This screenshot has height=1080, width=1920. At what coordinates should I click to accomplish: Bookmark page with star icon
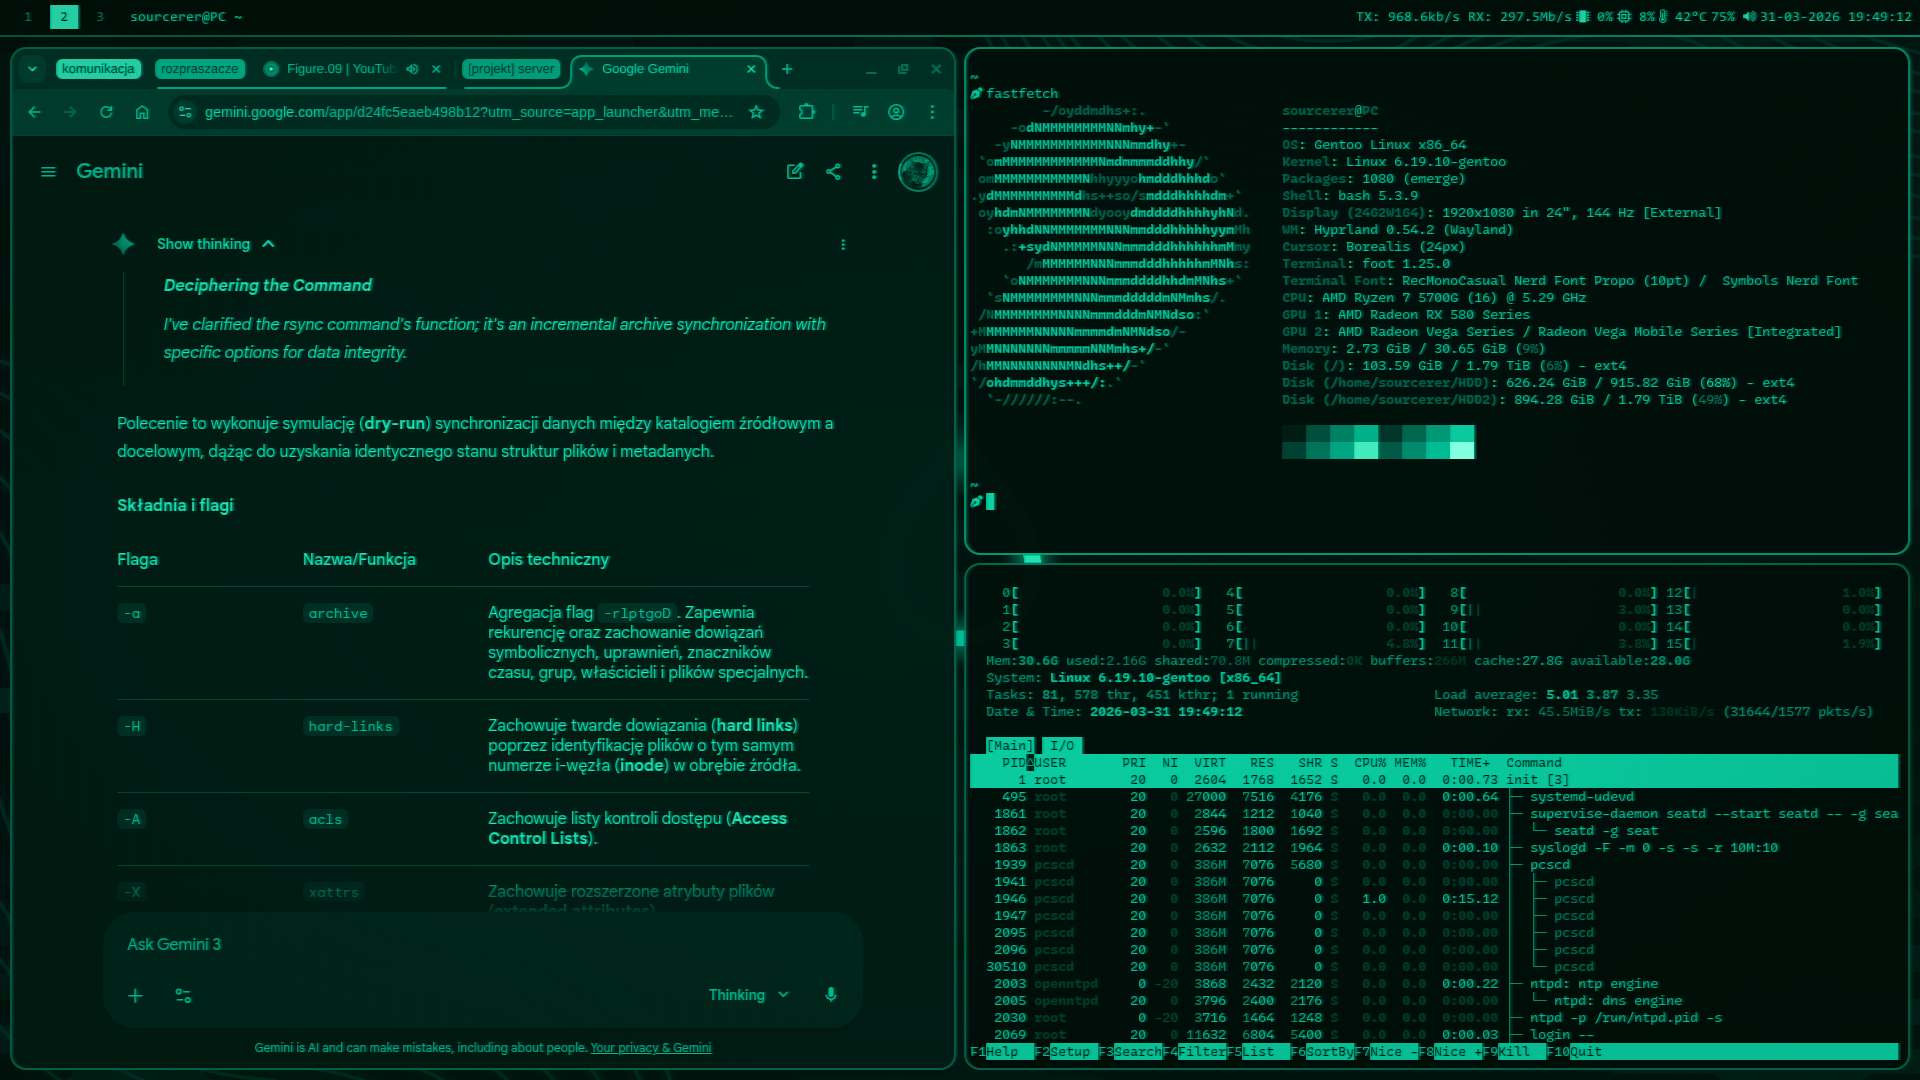tap(757, 112)
